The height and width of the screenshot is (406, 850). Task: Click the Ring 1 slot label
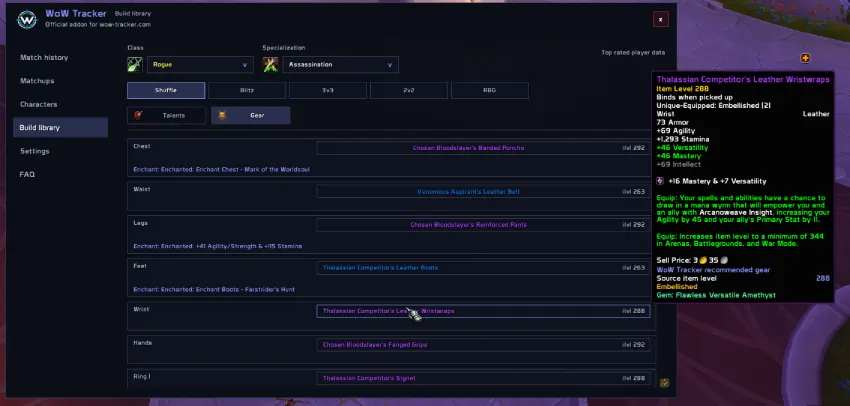coord(142,376)
